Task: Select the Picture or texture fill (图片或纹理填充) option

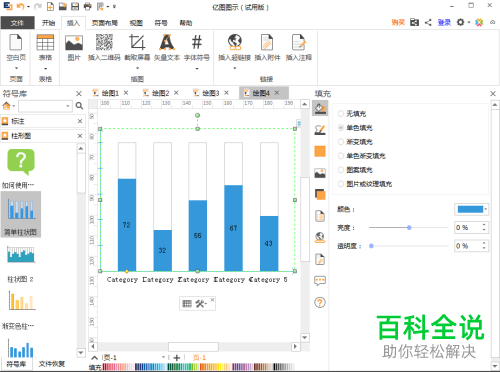Action: tap(341, 184)
